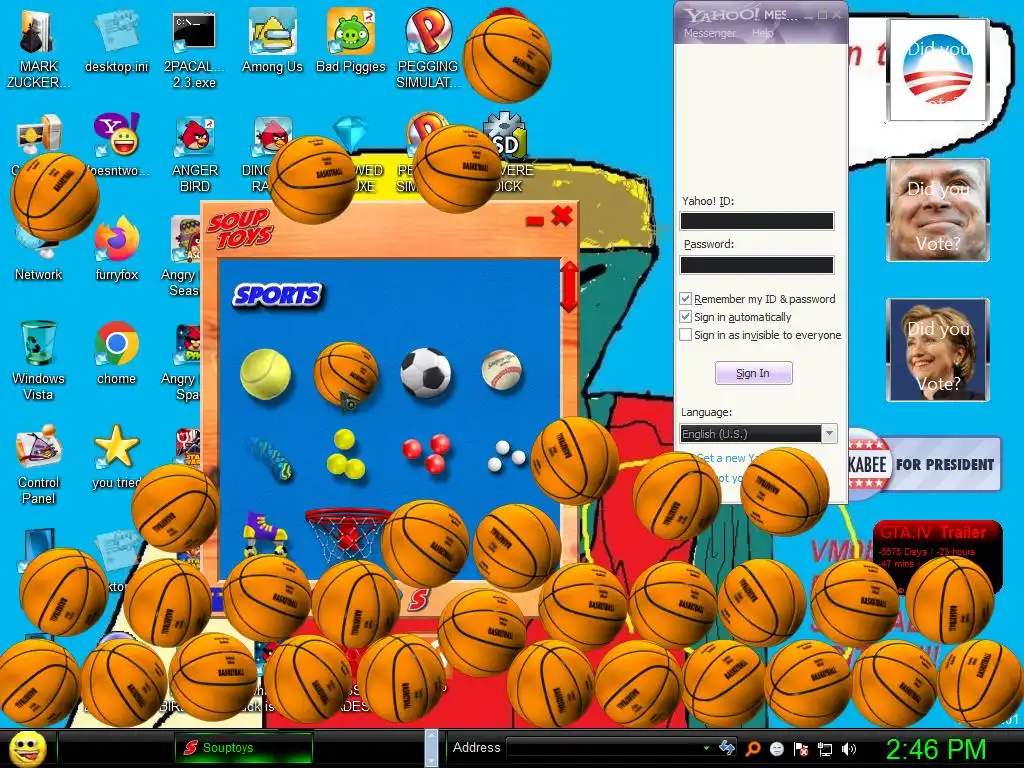Open the Messenger menu
This screenshot has width=1024, height=768.
coord(709,33)
